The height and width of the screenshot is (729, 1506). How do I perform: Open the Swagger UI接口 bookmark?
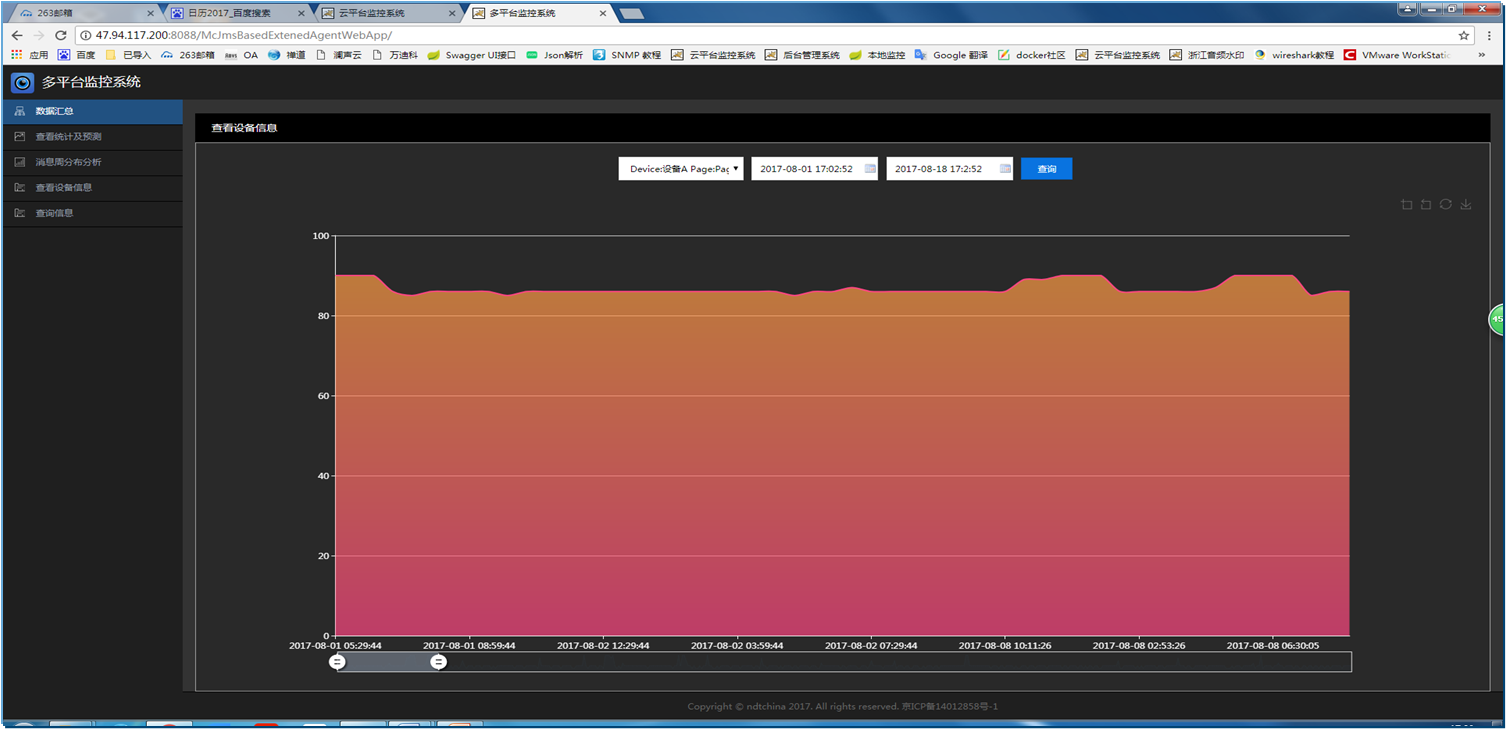coord(472,55)
